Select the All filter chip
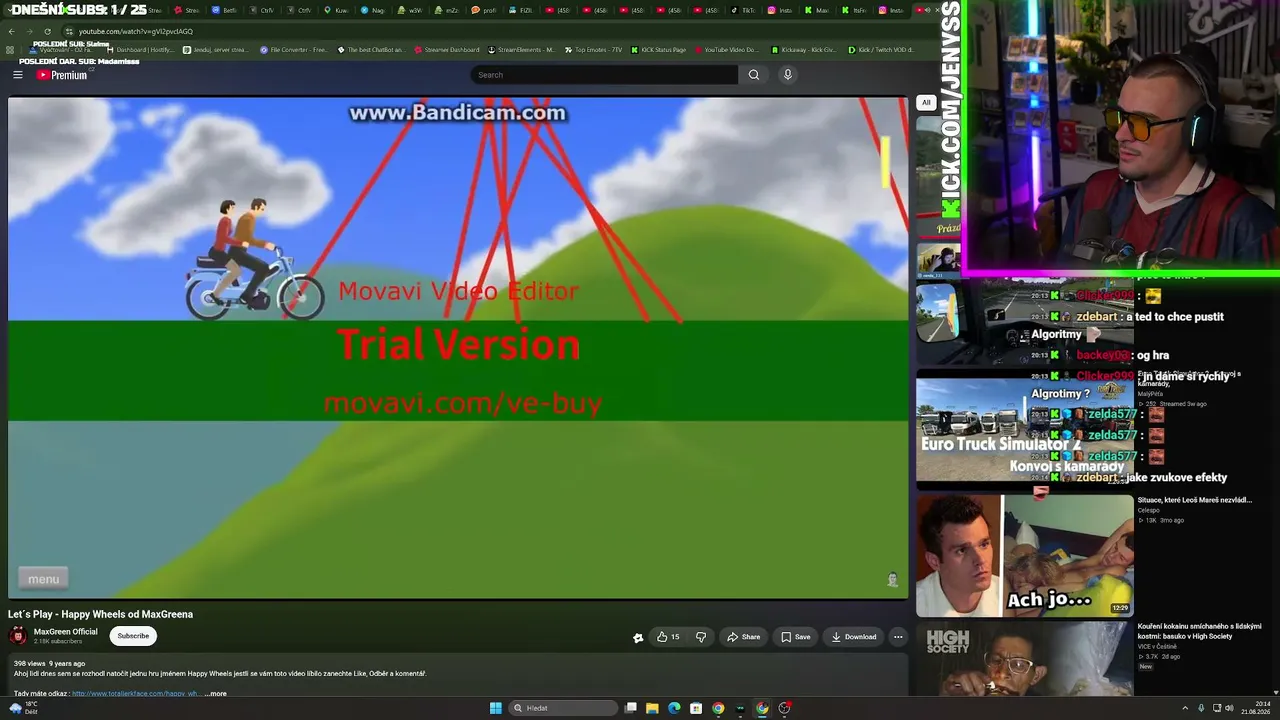 point(926,102)
